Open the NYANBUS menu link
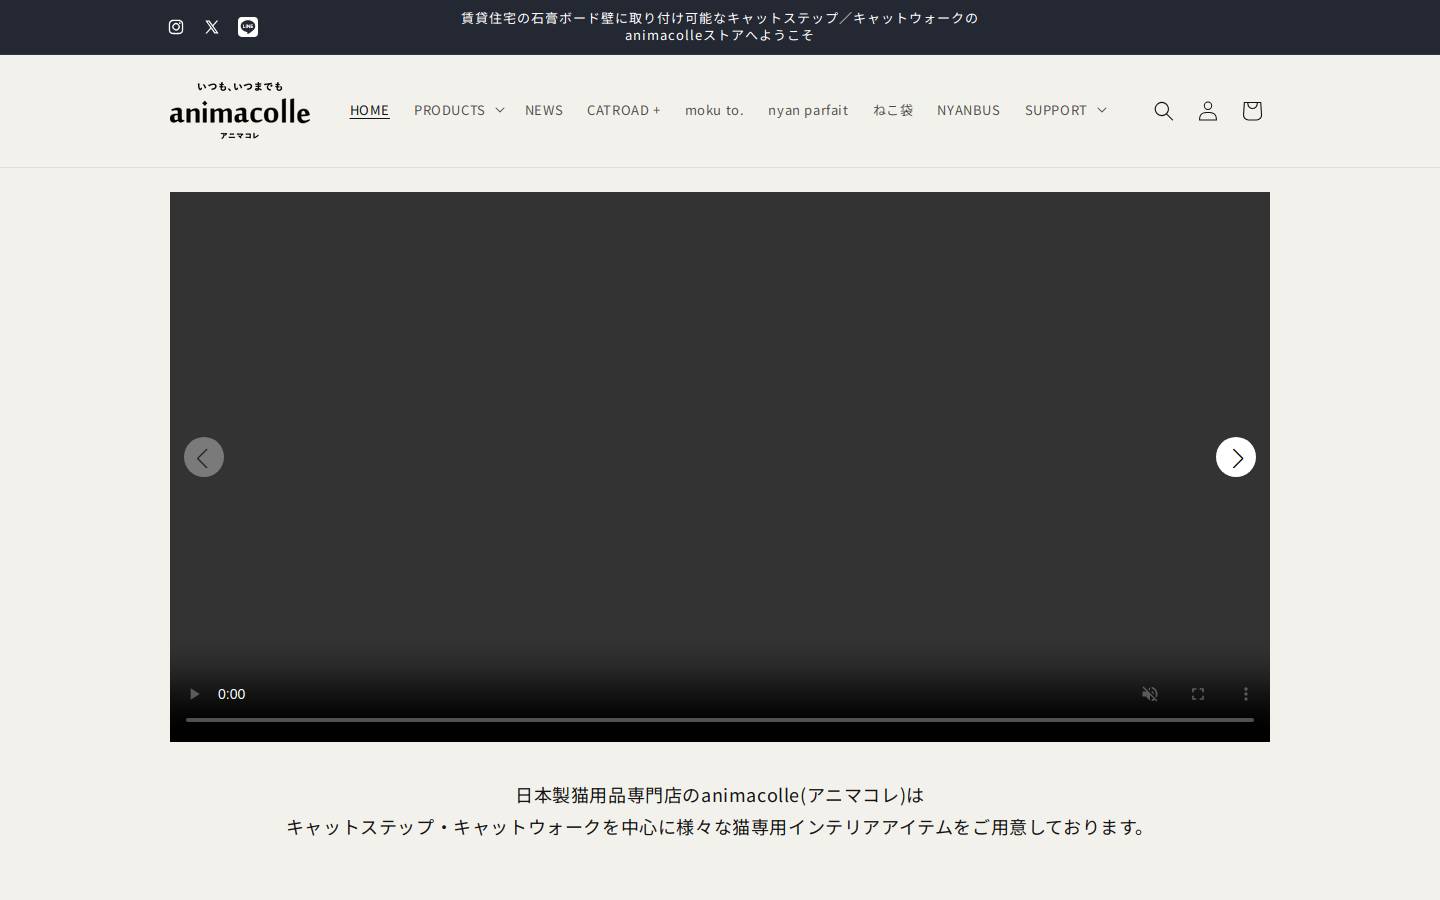This screenshot has width=1440, height=900. (968, 110)
